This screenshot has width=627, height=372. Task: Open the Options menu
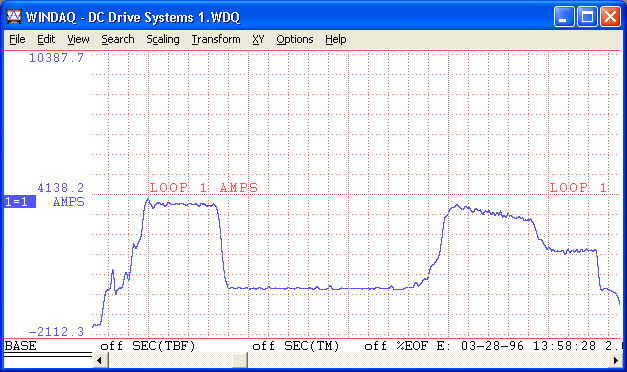[295, 39]
